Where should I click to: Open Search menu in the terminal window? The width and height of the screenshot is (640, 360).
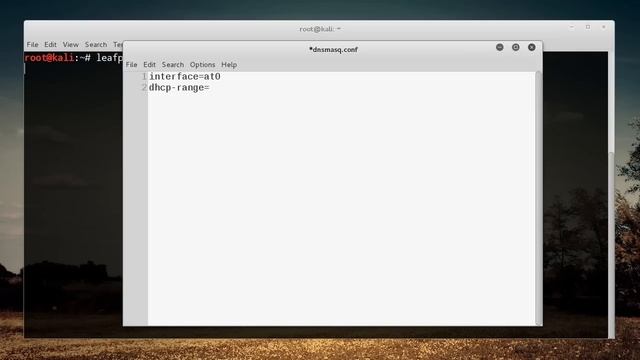pyautogui.click(x=96, y=44)
